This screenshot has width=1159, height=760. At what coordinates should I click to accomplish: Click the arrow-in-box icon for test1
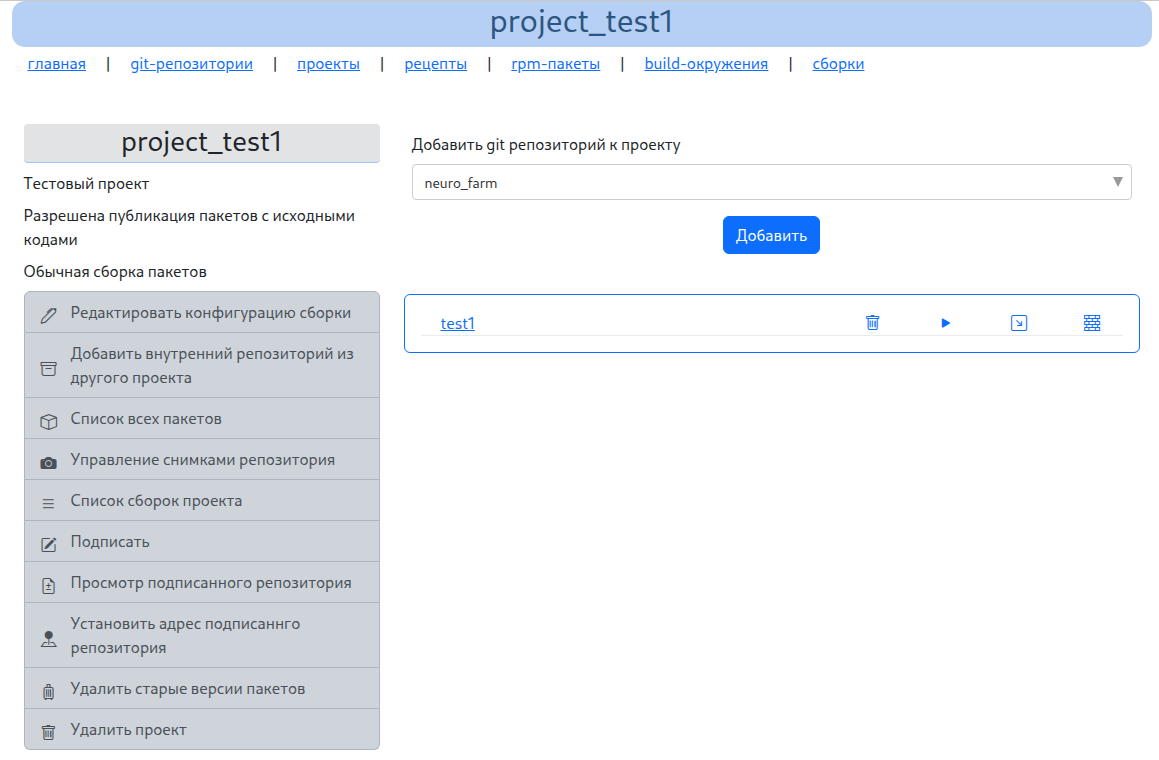(x=1019, y=323)
